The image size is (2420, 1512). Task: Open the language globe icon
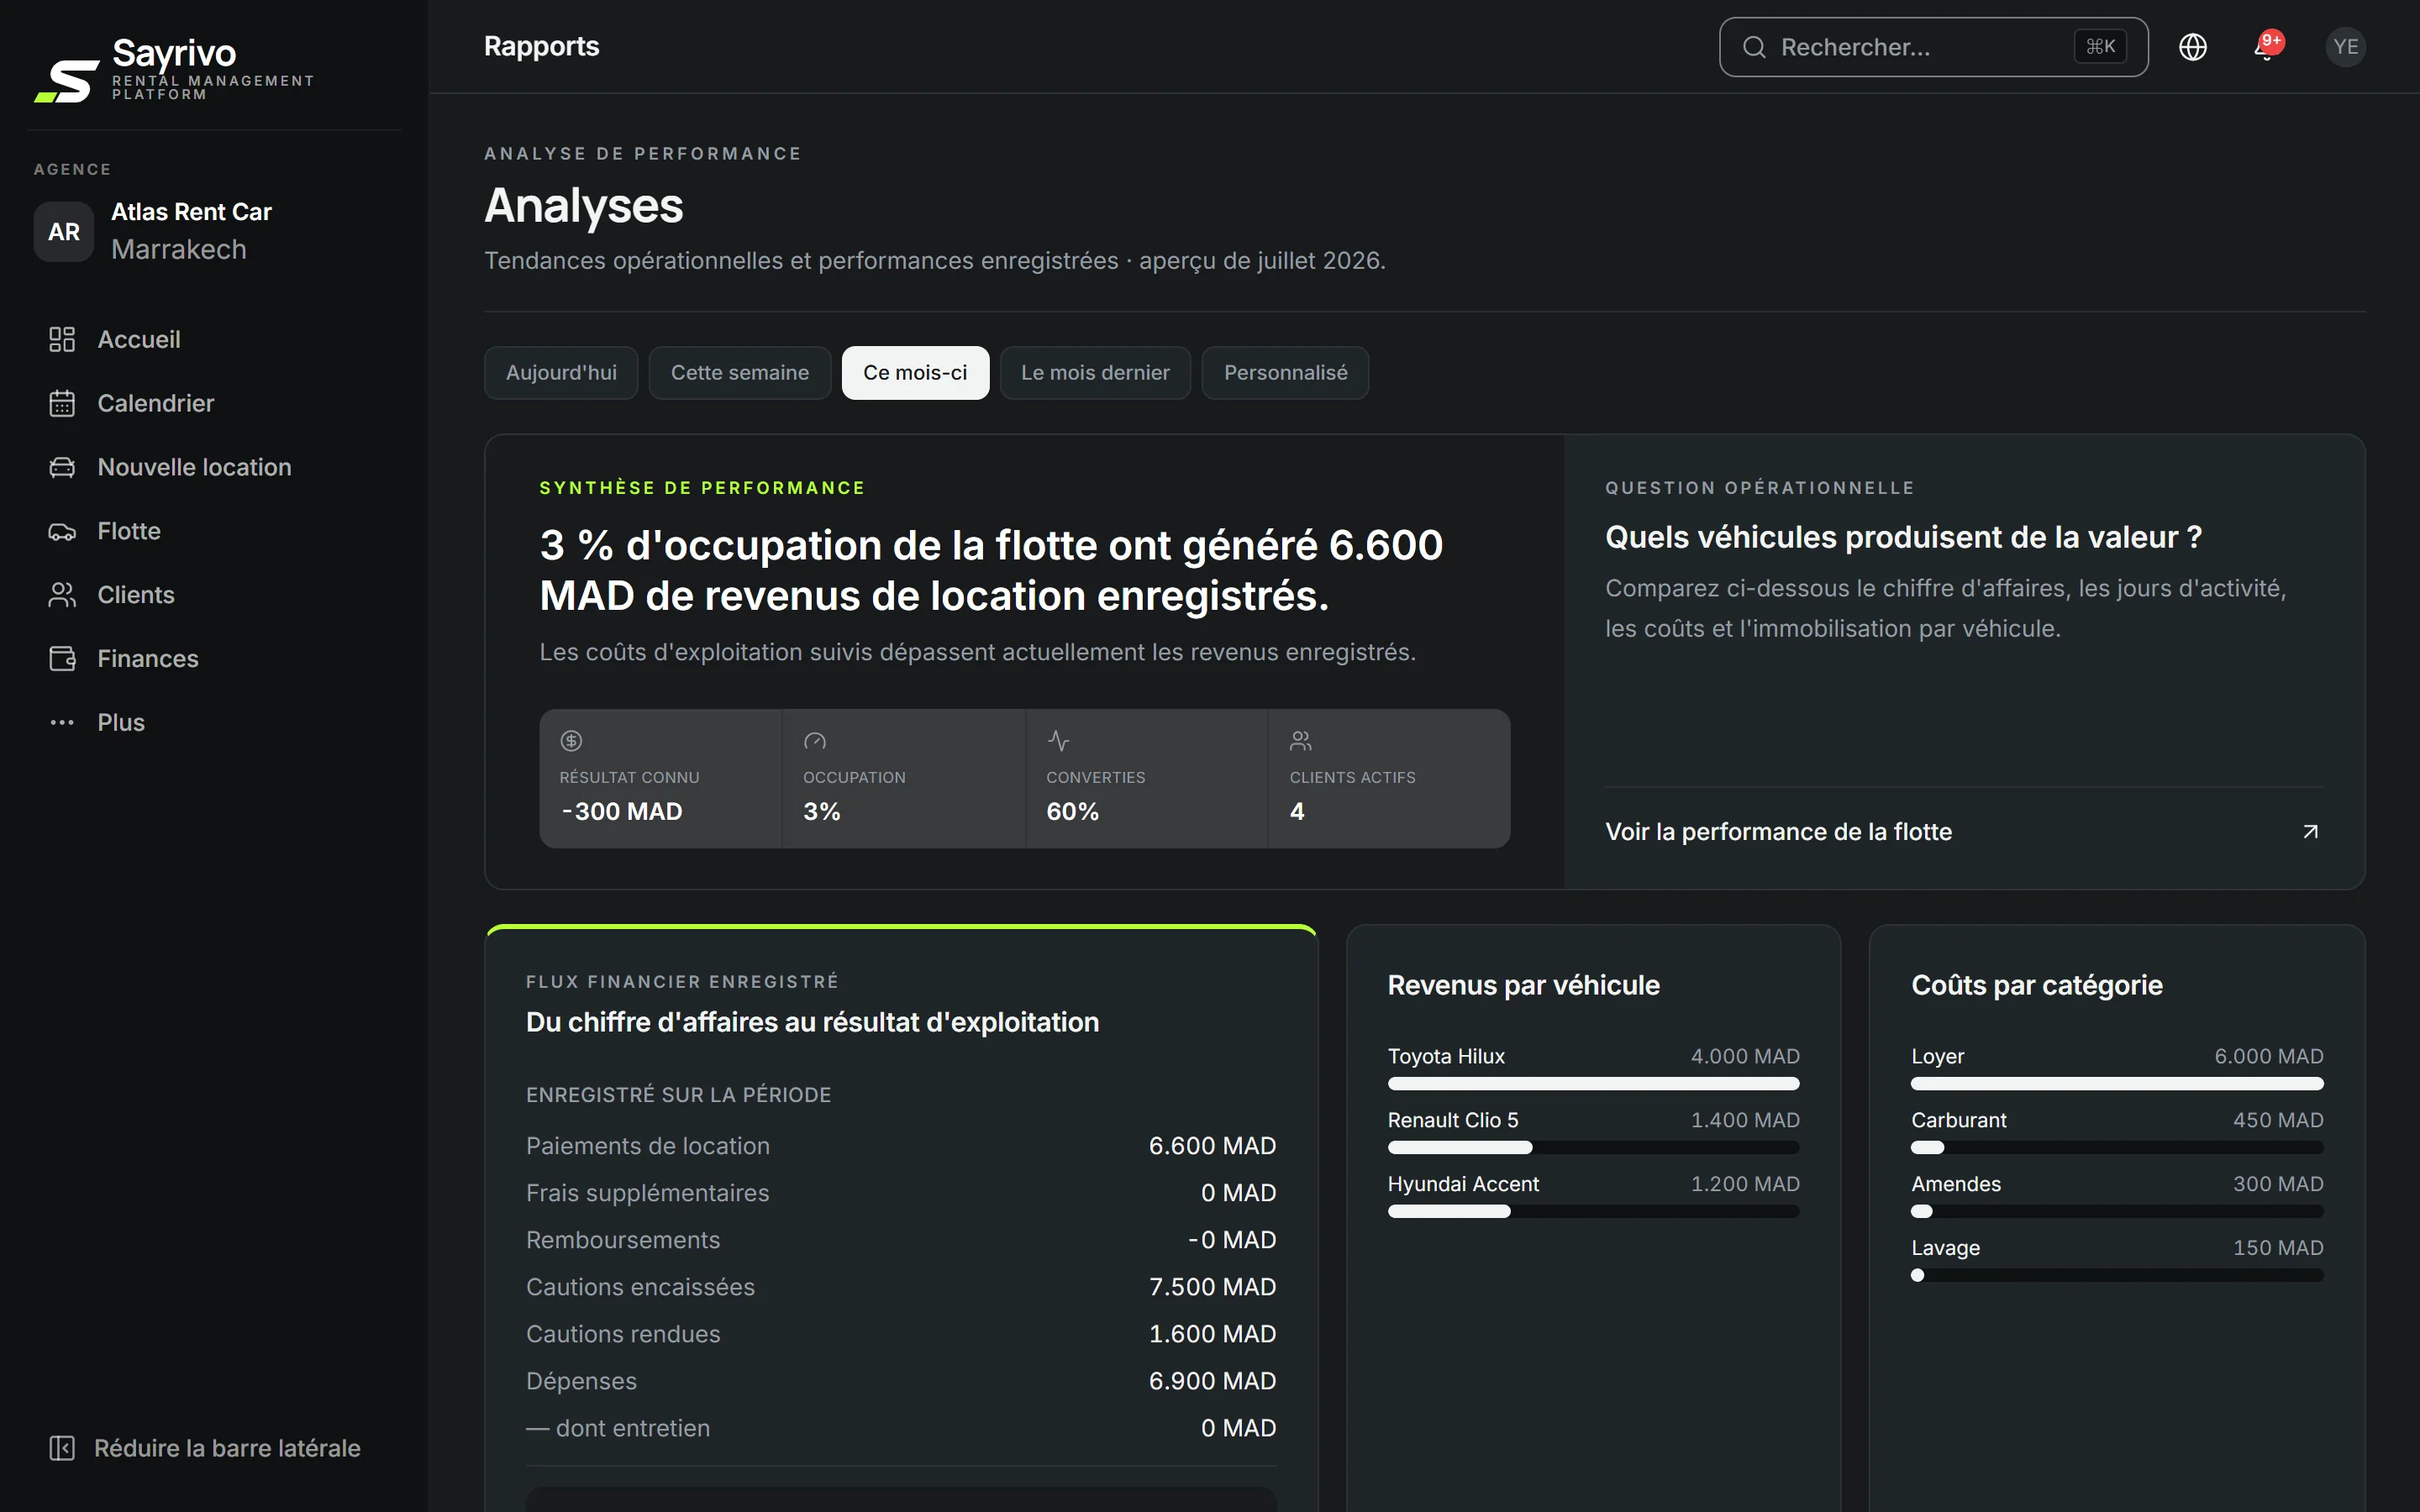click(x=2193, y=47)
